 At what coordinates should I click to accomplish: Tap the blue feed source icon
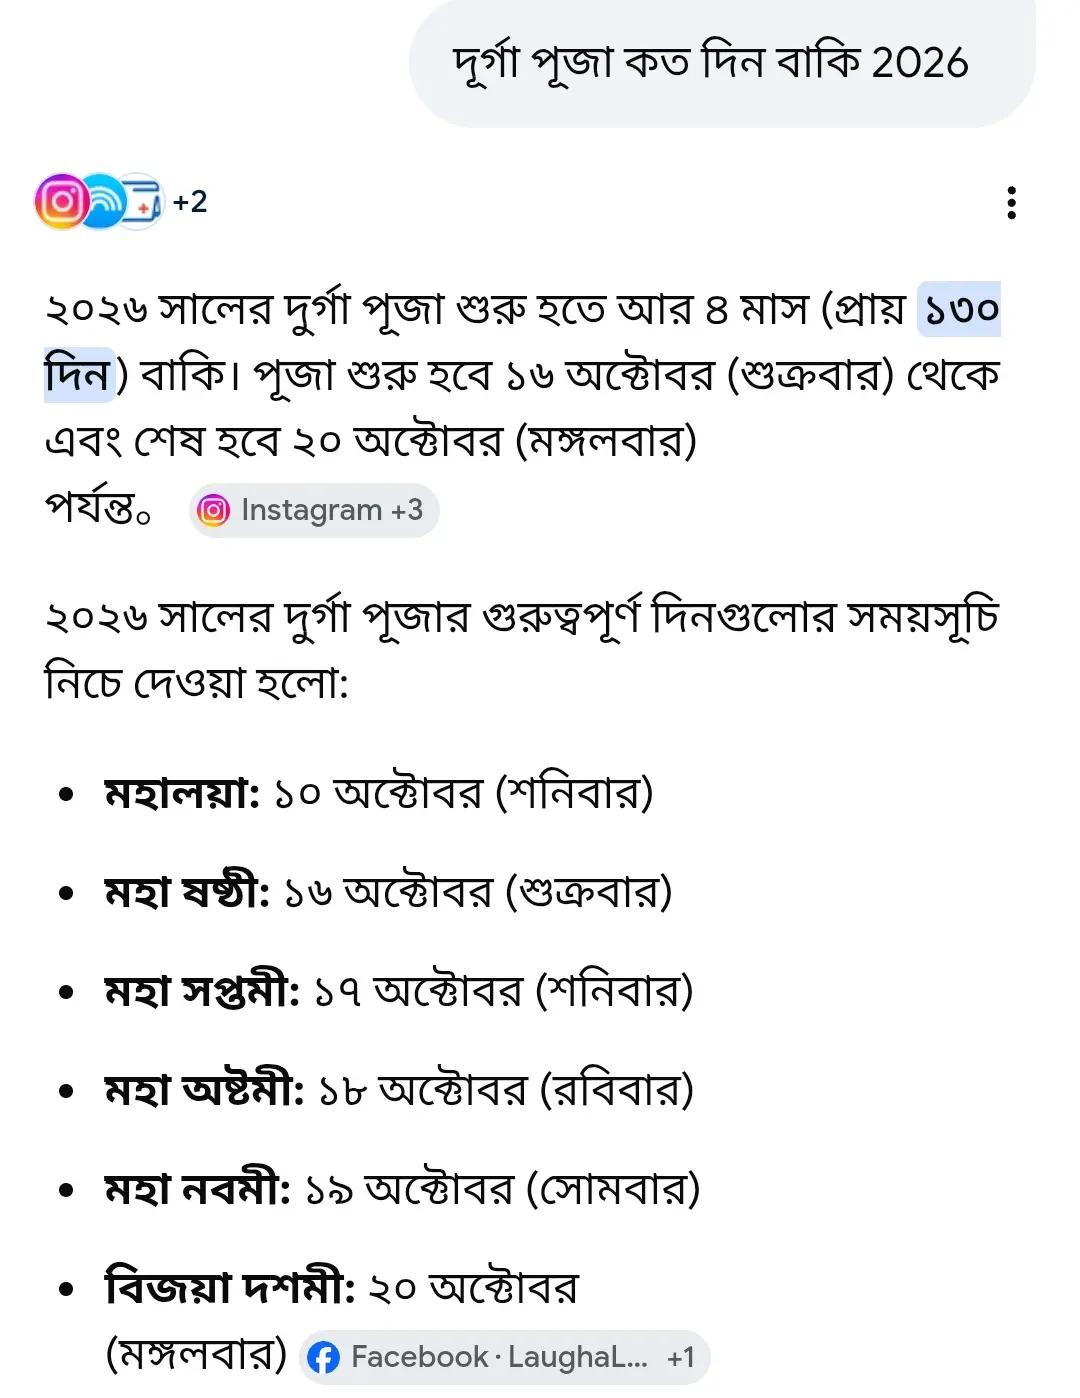(101, 201)
